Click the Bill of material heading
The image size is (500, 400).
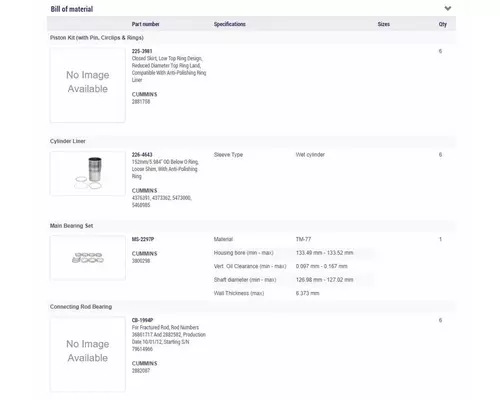coord(72,9)
